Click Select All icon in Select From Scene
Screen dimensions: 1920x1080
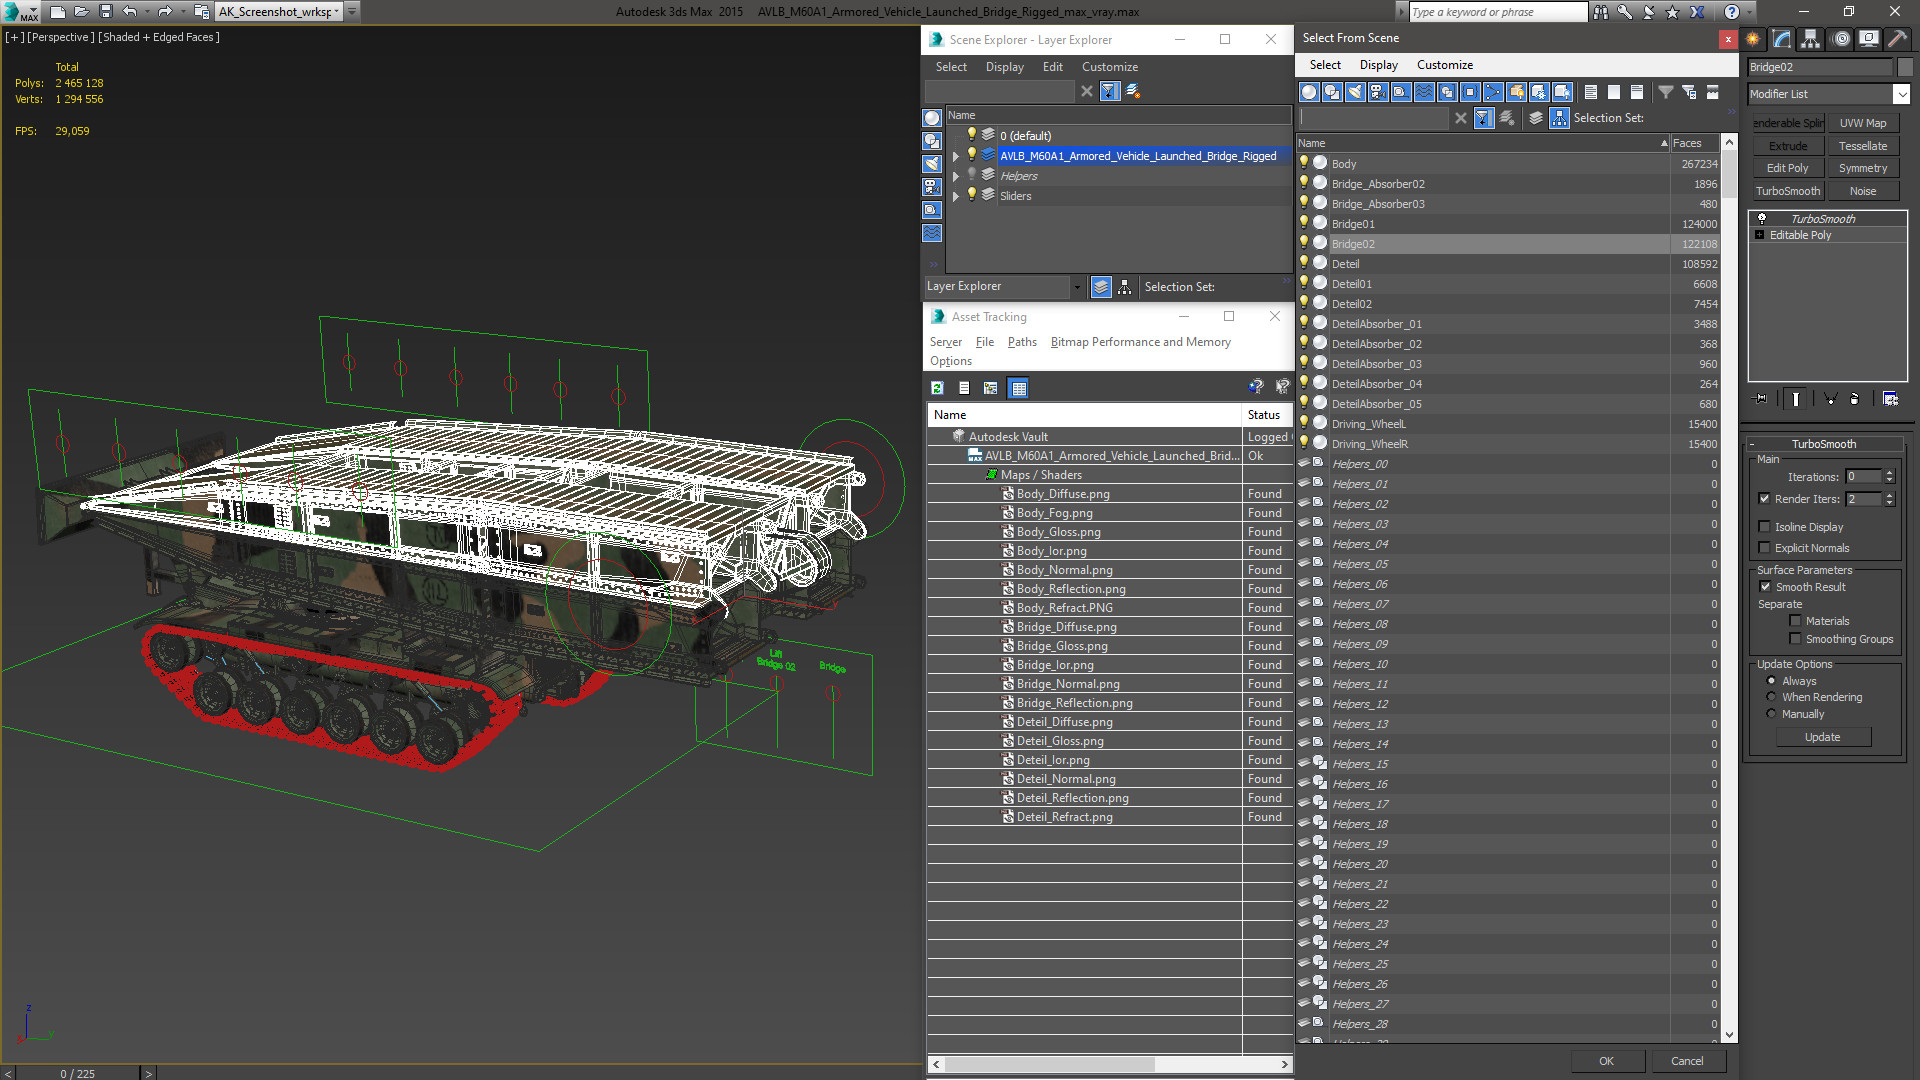pyautogui.click(x=1591, y=92)
